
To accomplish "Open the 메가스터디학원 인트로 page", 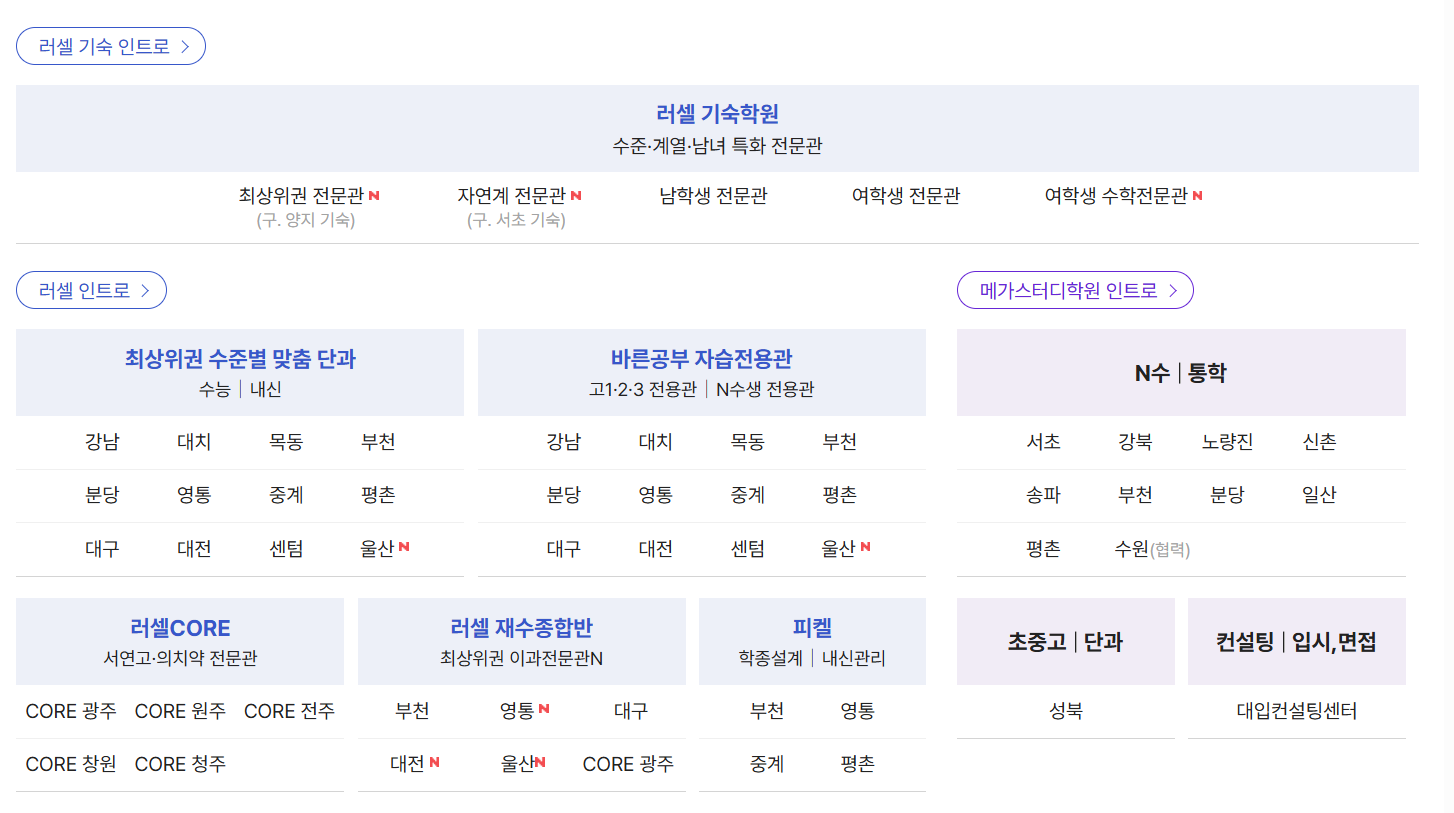I will tap(1067, 290).
